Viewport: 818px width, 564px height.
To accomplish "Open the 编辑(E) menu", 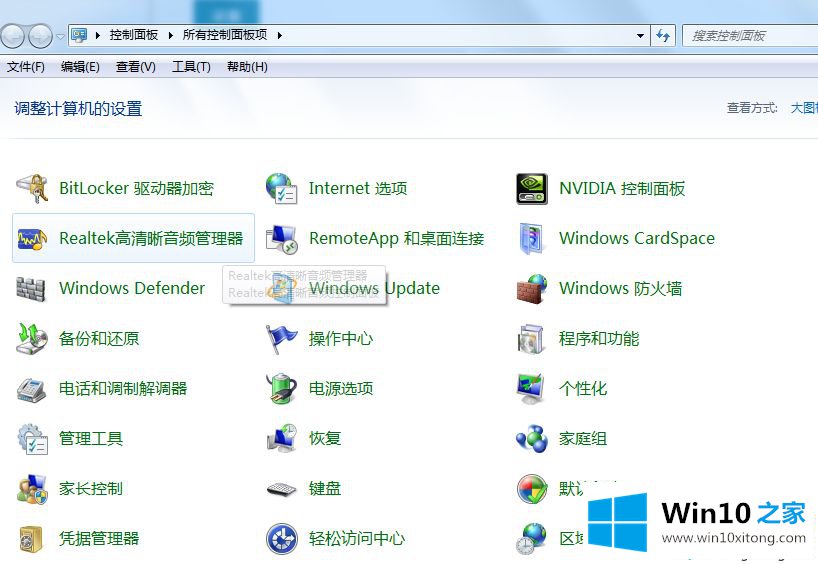I will pyautogui.click(x=80, y=67).
